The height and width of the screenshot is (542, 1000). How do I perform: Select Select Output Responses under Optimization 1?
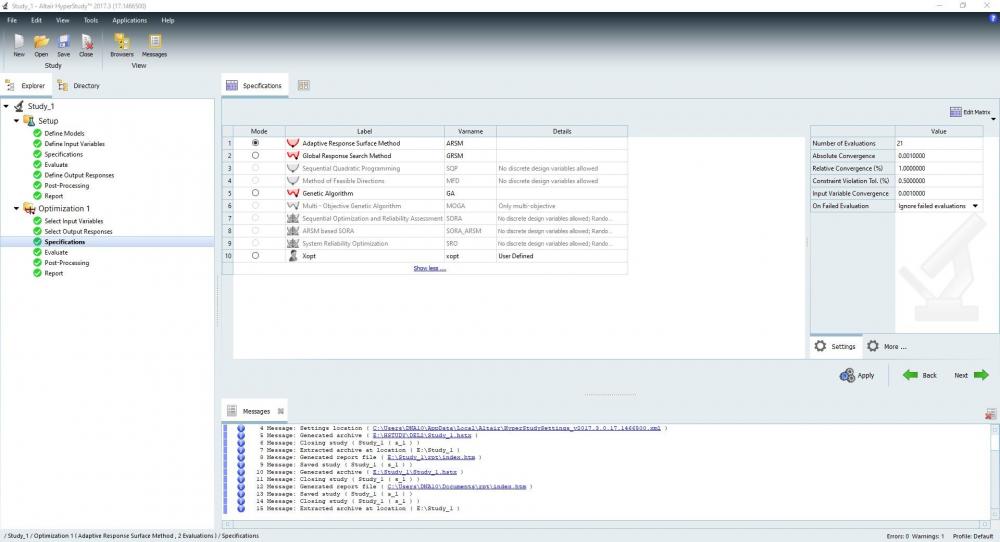(78, 231)
